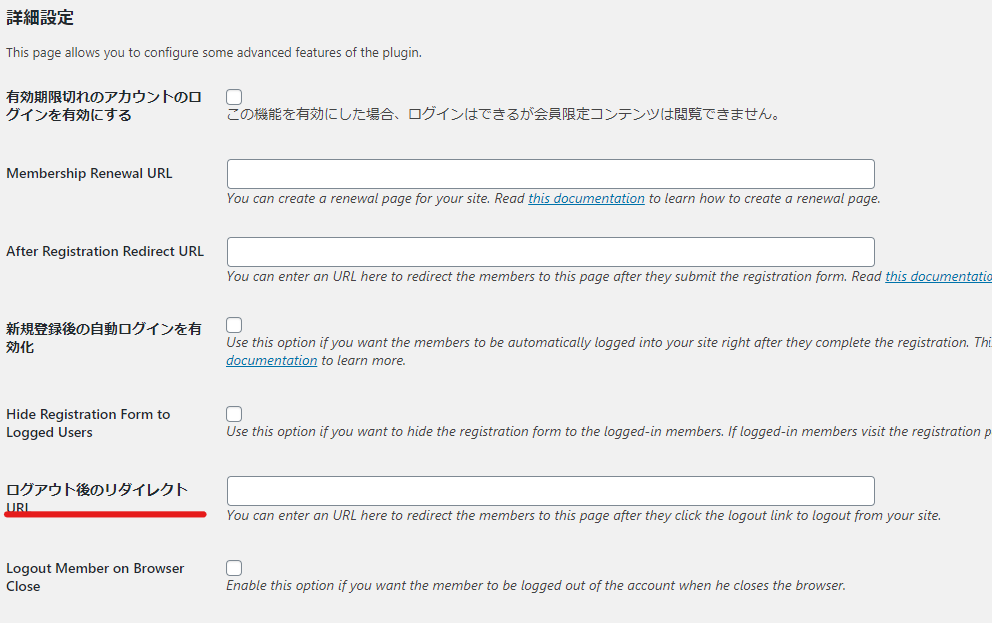This screenshot has height=623, width=992.
Task: Select 'Logout Member on Browser Close' label
Action: click(x=95, y=577)
